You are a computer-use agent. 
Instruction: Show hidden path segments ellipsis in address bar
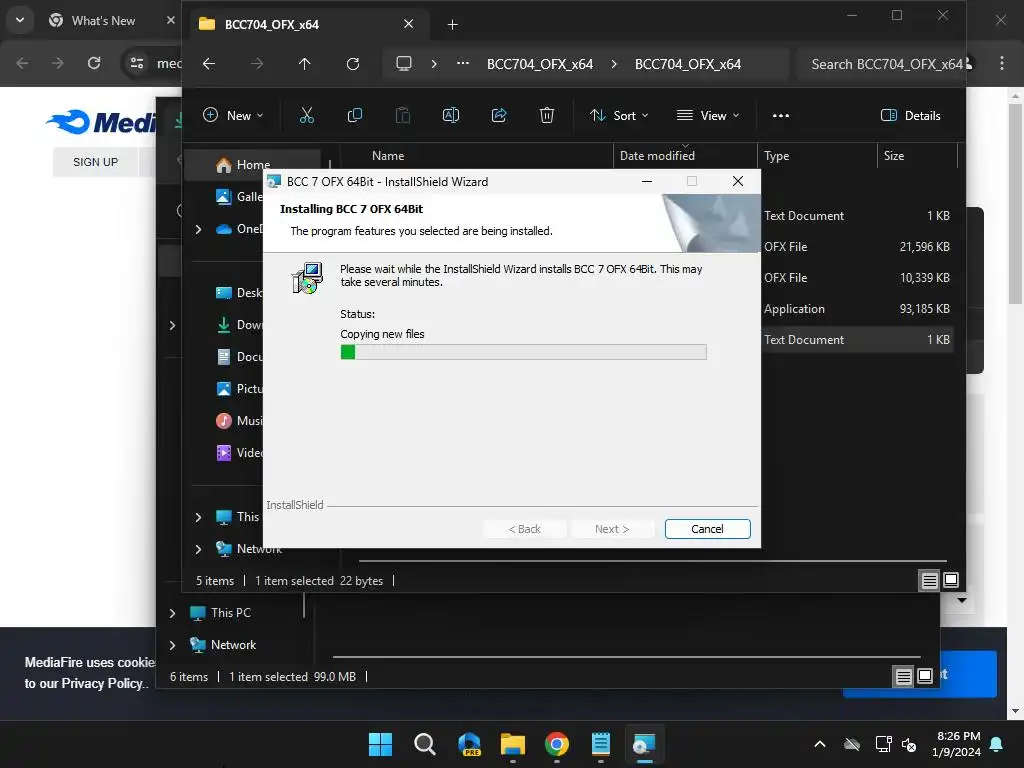click(462, 63)
